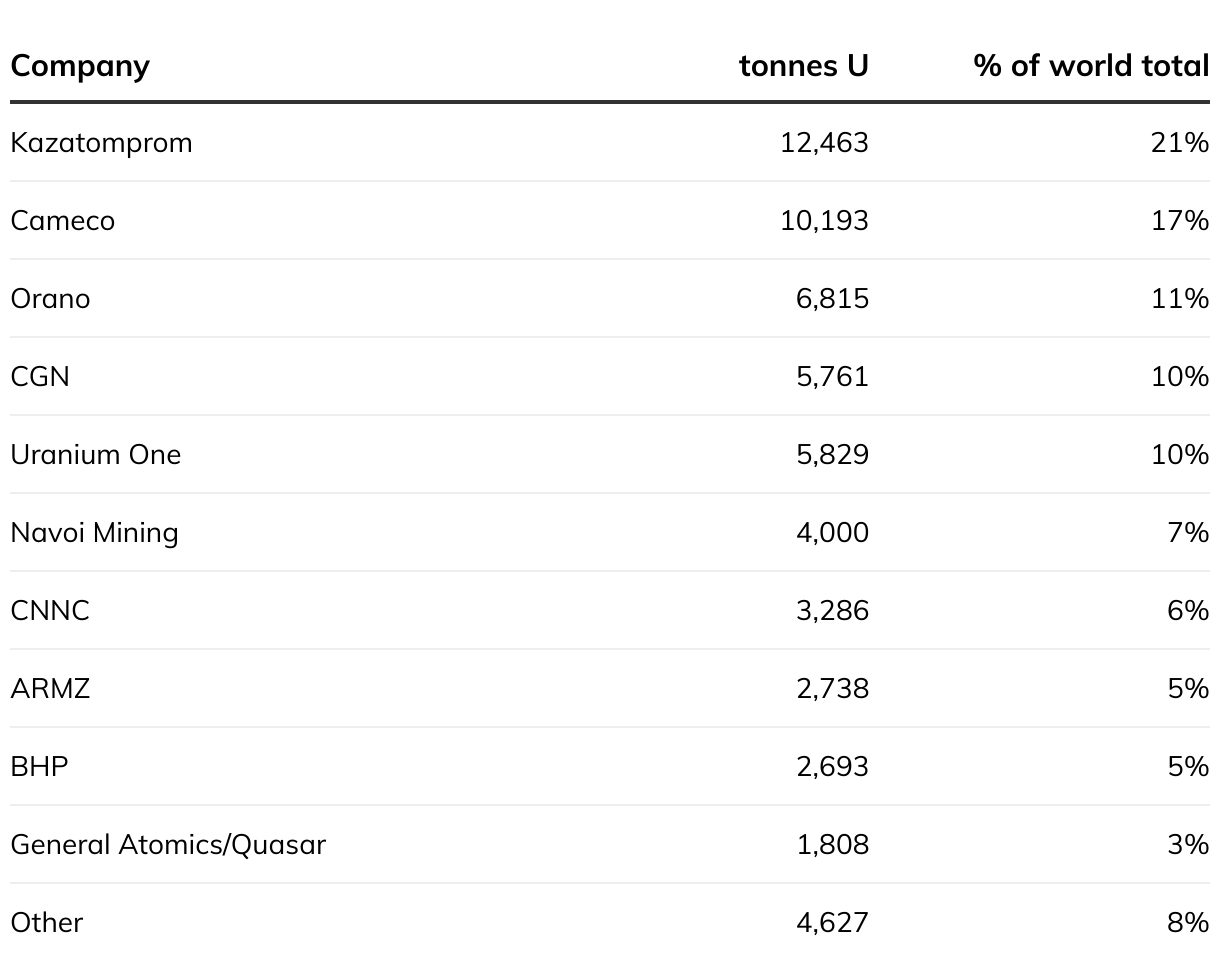
Task: Click General Atomics/Quasar company name
Action: point(168,845)
